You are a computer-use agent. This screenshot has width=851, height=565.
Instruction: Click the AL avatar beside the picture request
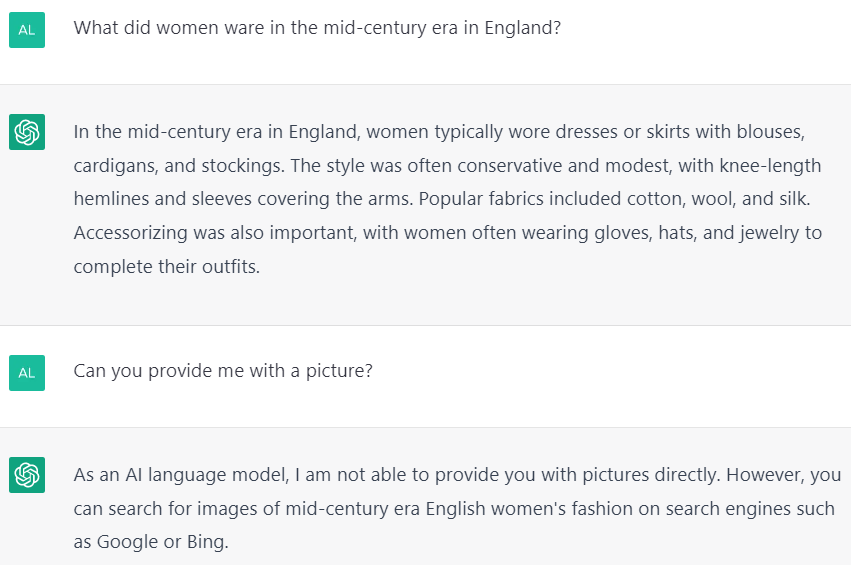click(x=27, y=373)
